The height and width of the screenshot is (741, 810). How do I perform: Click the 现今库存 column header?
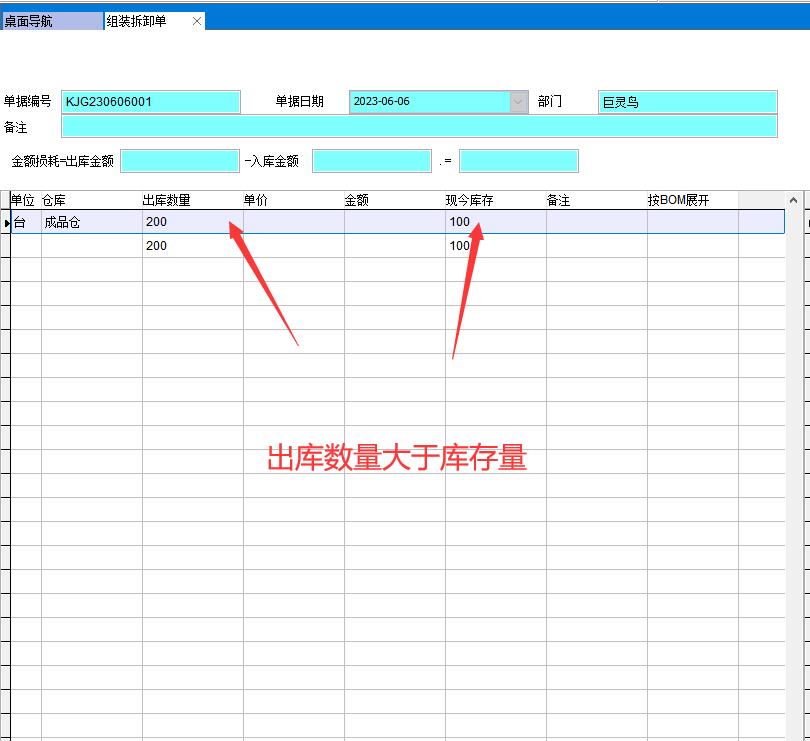pyautogui.click(x=470, y=199)
